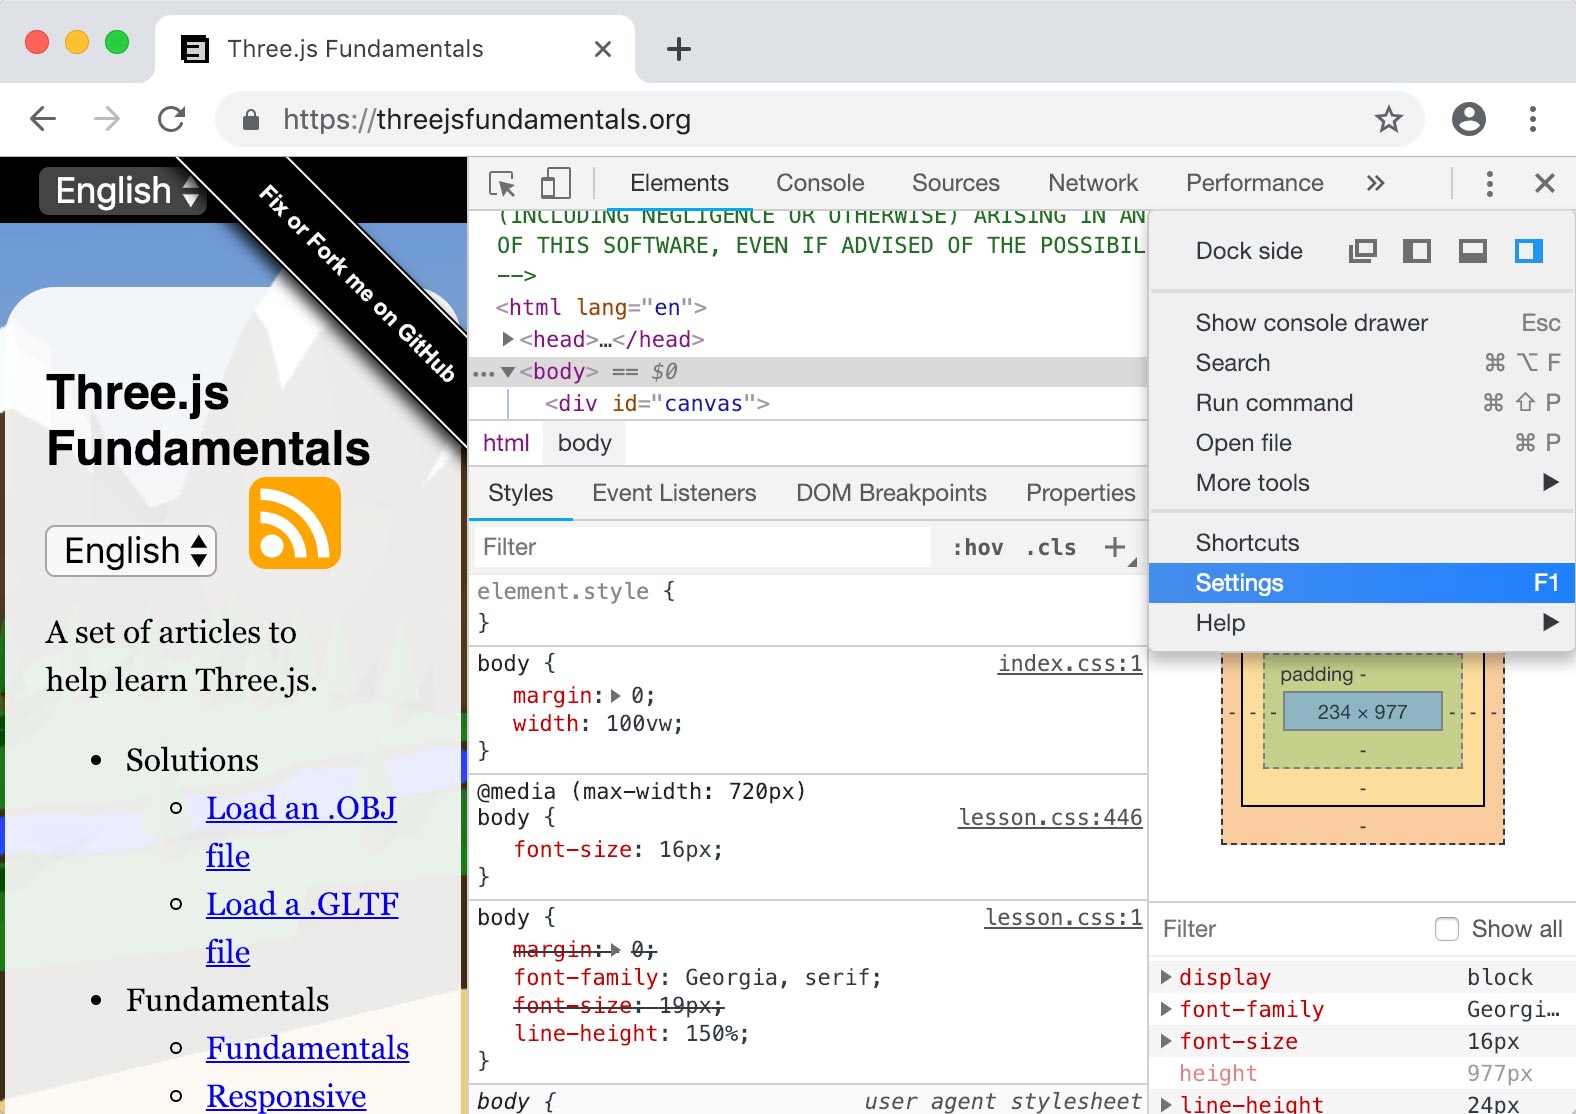Open the Fundamentals article link

pos(307,1048)
